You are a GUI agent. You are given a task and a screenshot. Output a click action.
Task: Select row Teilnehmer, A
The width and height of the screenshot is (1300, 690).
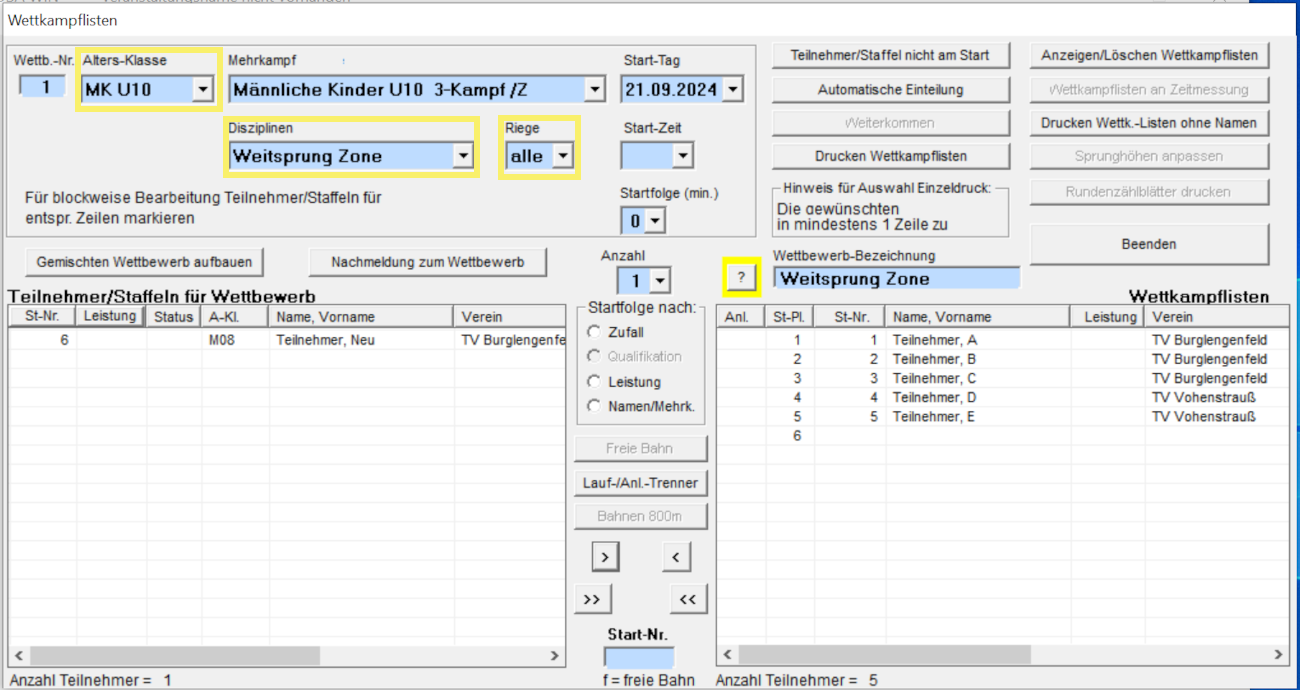[1003, 340]
